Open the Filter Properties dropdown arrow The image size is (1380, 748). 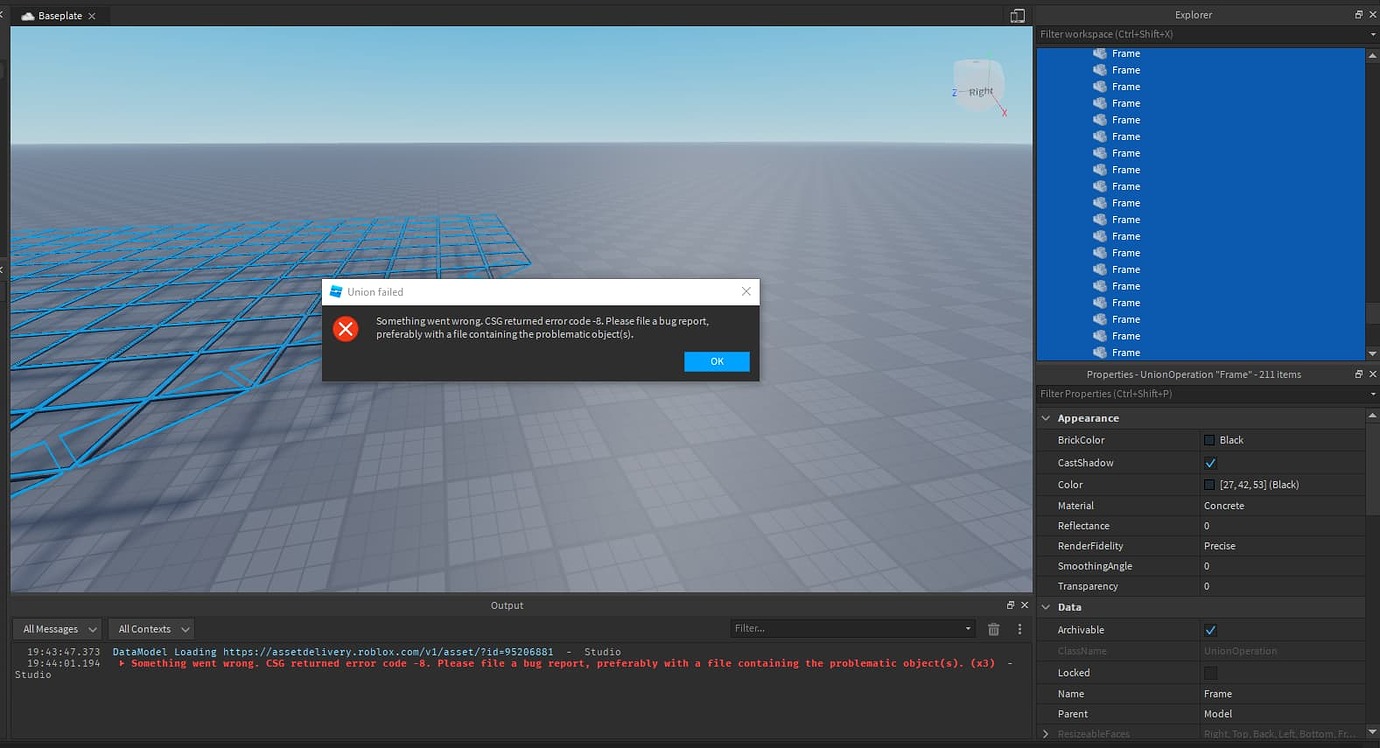tap(1374, 394)
